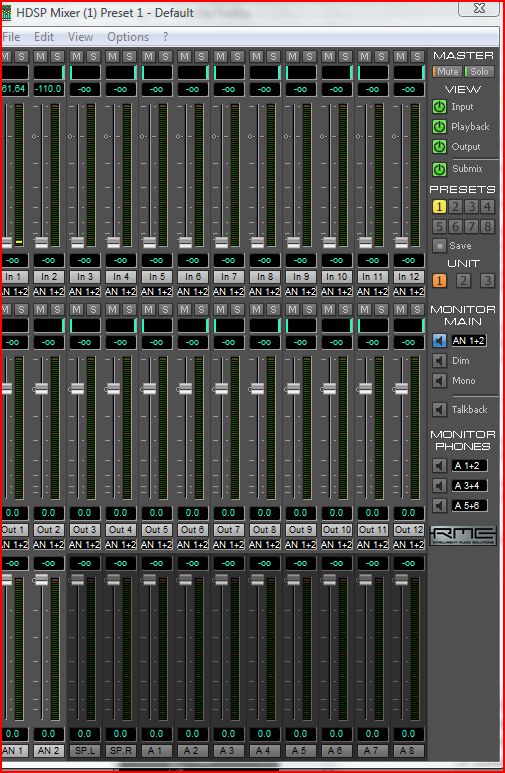
Task: Toggle the Output view power icon
Action: tap(439, 146)
